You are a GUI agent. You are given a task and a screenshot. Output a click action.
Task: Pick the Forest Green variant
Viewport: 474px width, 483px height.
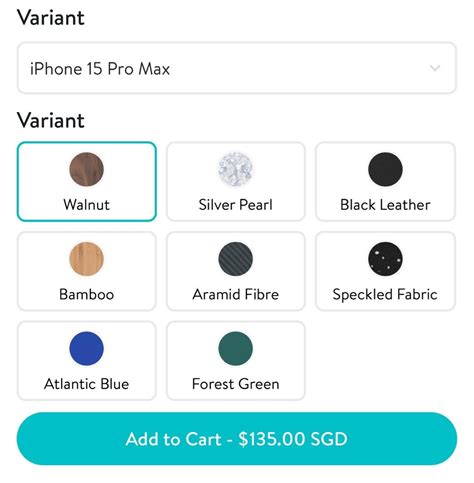point(236,361)
